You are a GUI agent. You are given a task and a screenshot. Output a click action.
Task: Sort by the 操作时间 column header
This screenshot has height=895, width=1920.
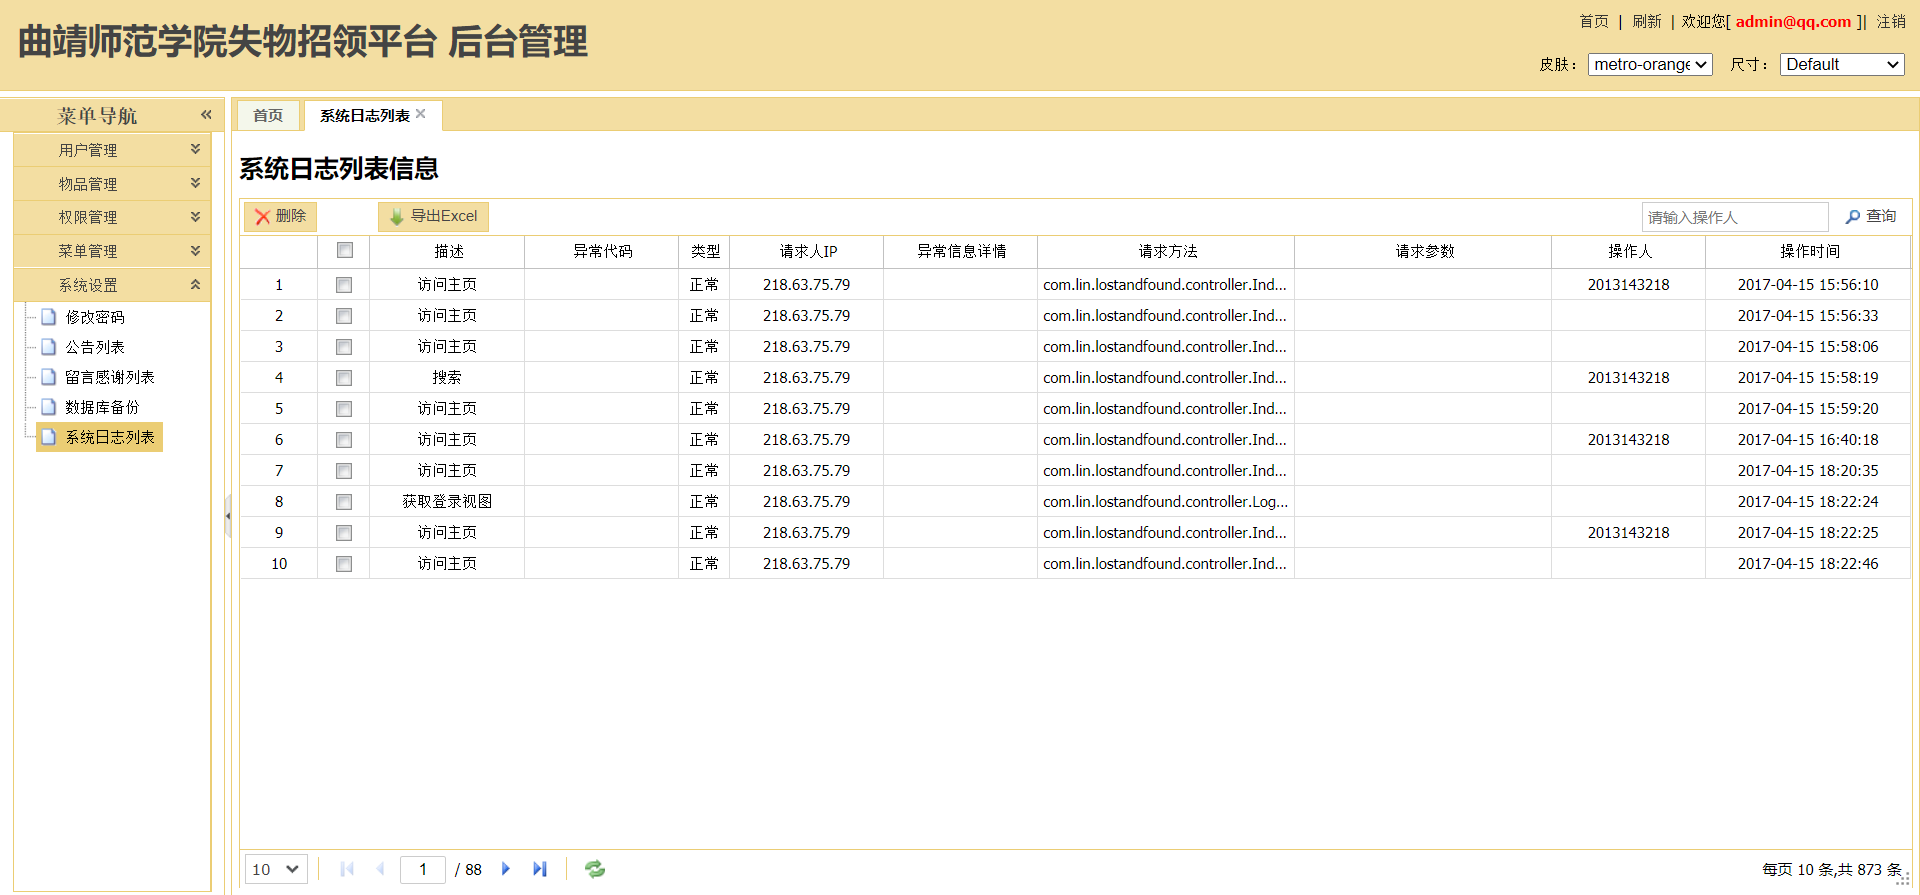[1809, 251]
